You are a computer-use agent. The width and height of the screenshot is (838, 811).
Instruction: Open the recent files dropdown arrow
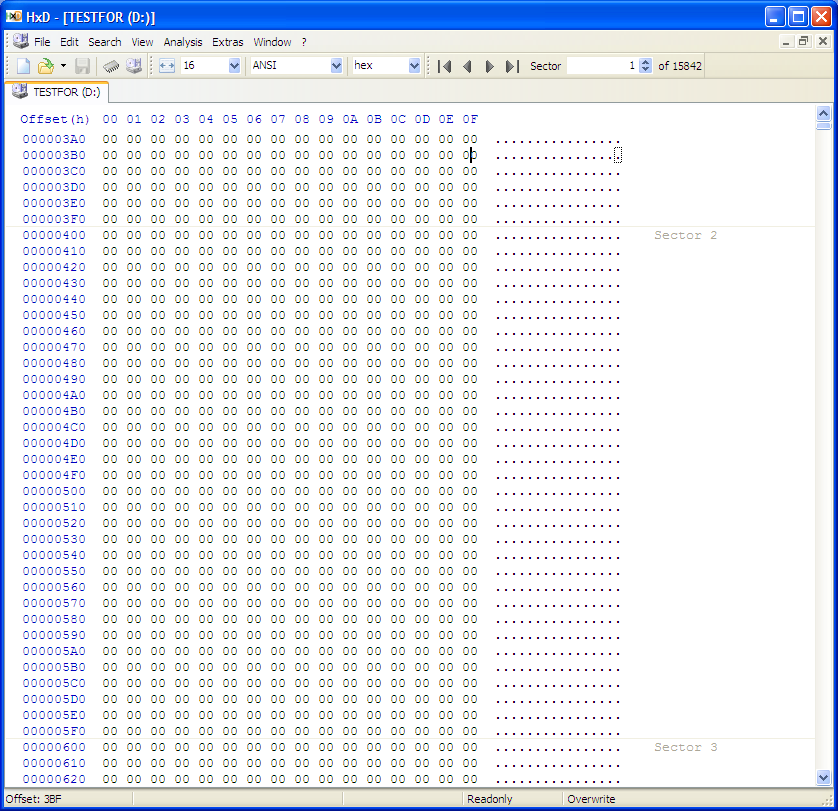point(63,66)
